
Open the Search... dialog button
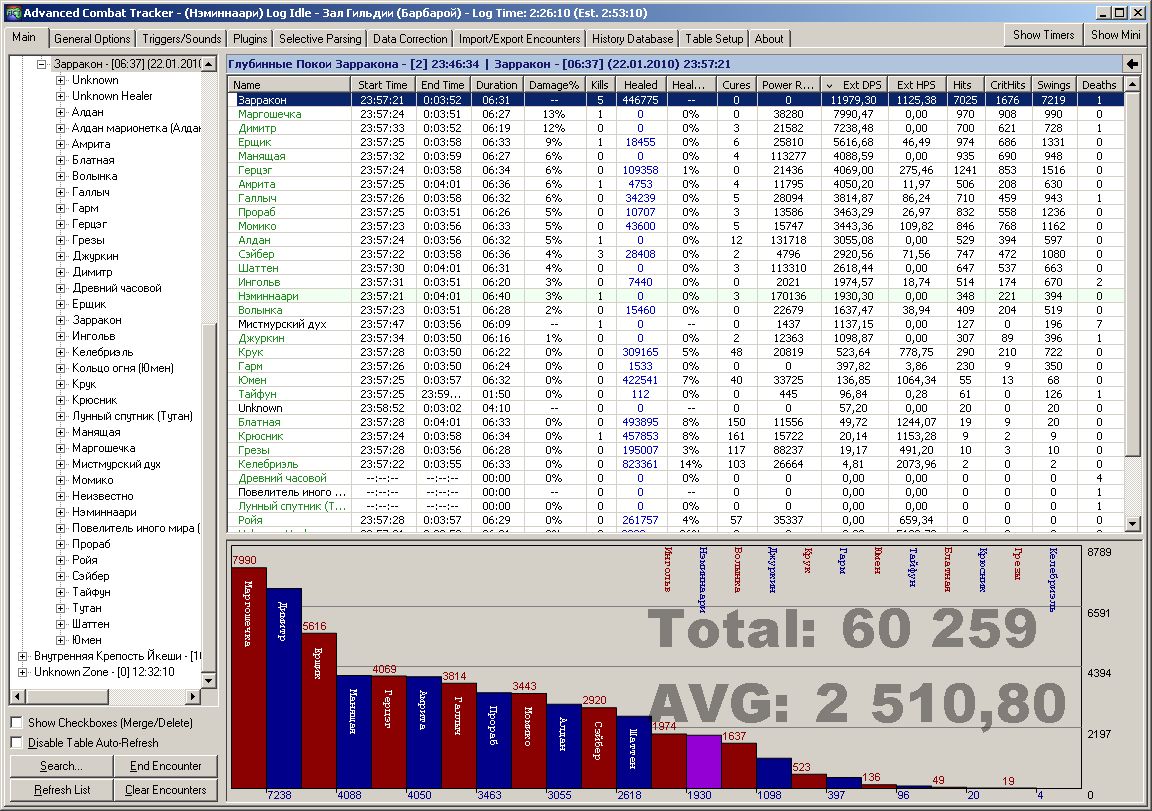62,766
